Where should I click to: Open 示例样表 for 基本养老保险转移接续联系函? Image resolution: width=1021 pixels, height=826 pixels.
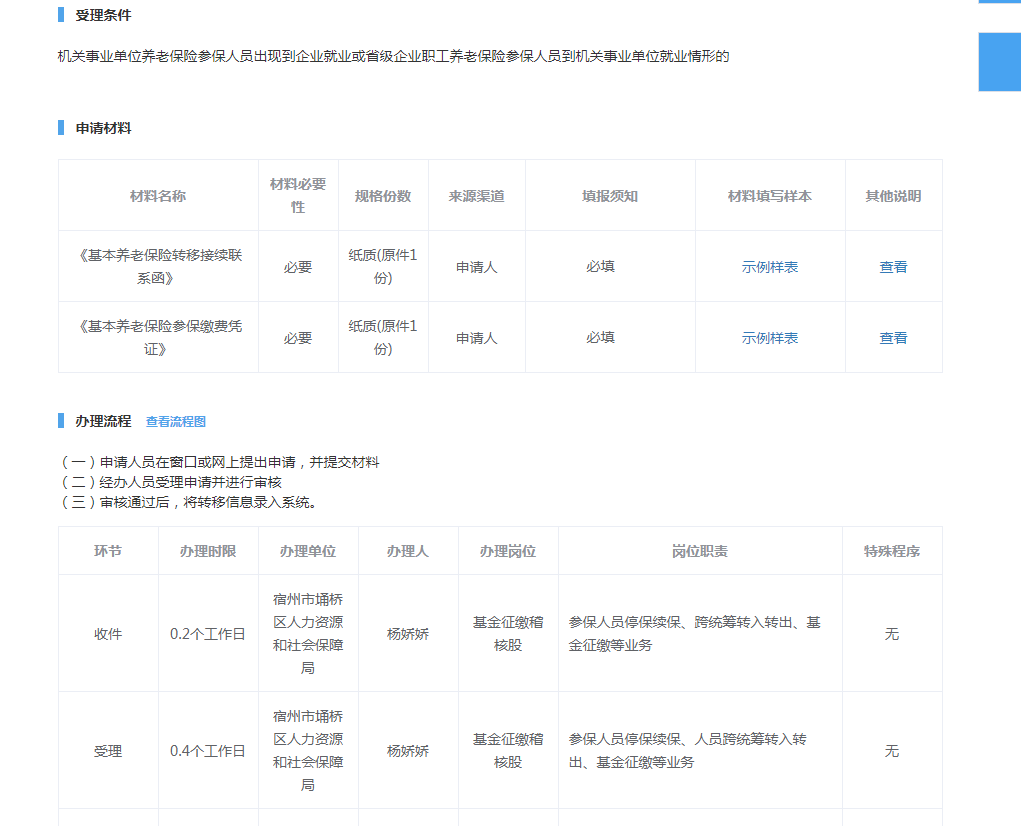(770, 267)
